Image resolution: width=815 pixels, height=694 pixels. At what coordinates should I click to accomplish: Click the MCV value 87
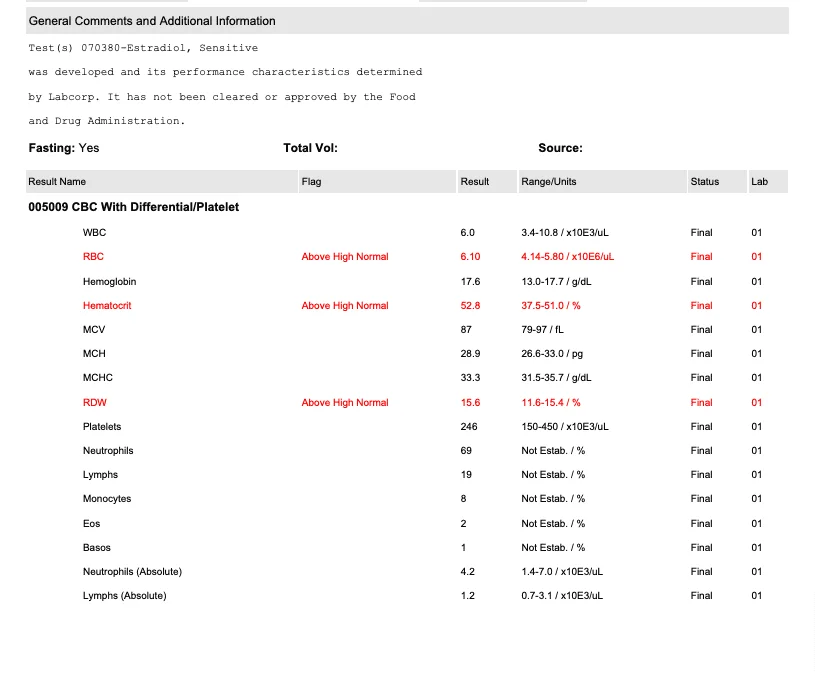point(466,329)
